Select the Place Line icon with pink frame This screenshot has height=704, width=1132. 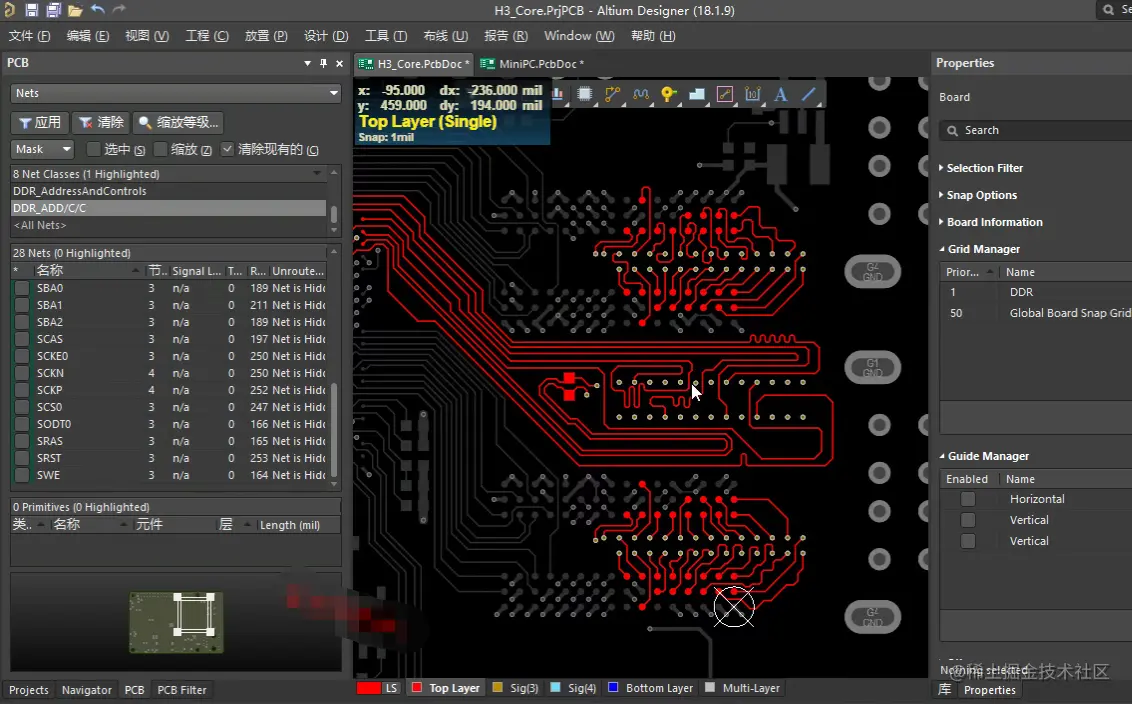(725, 94)
